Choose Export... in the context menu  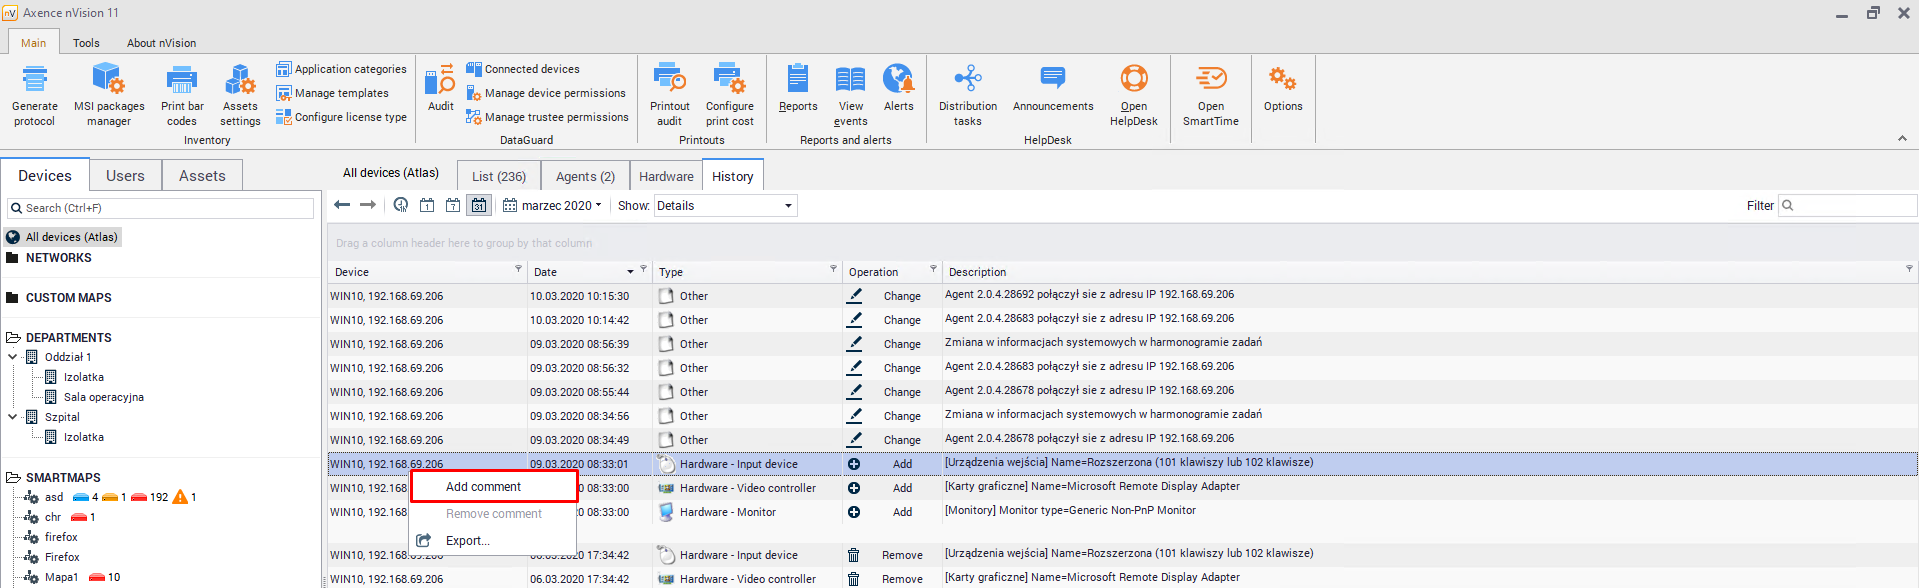(467, 541)
